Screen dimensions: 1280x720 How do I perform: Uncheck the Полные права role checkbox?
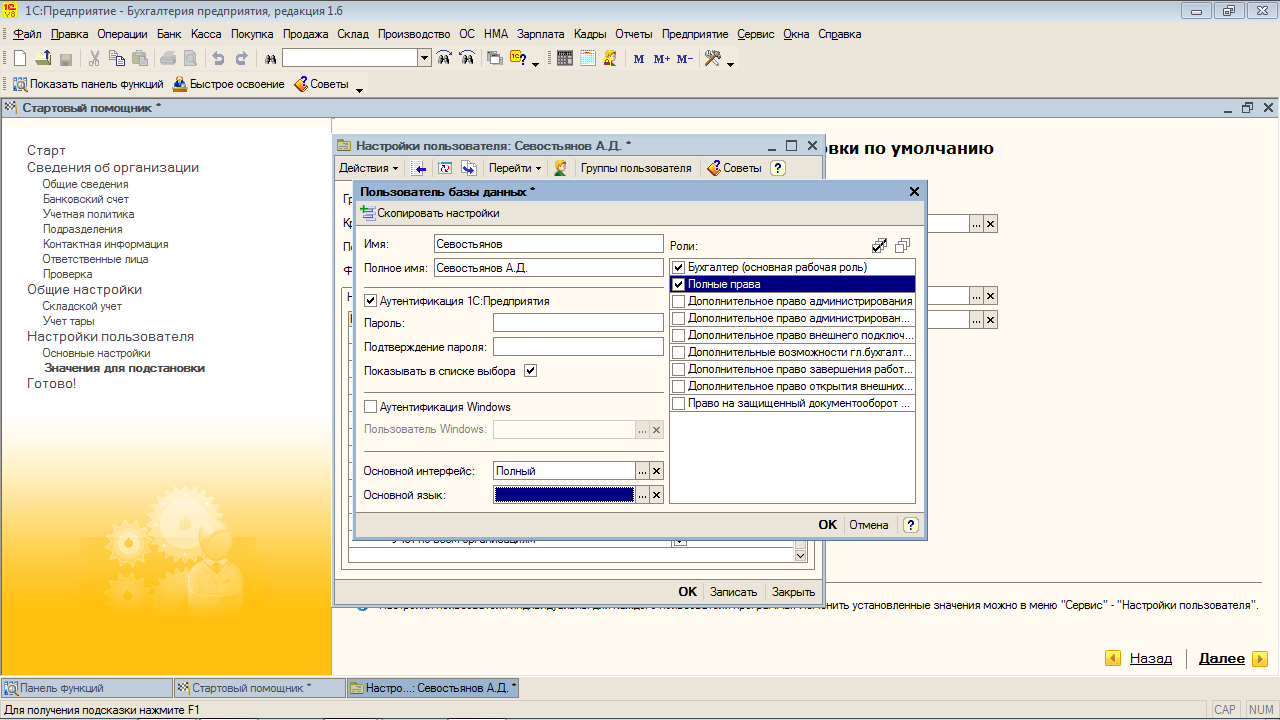click(679, 285)
